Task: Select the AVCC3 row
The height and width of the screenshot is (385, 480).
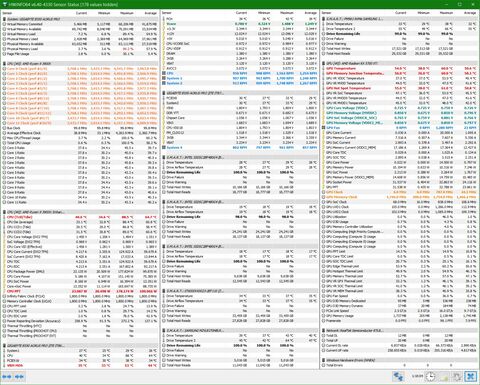Action: [x=240, y=68]
